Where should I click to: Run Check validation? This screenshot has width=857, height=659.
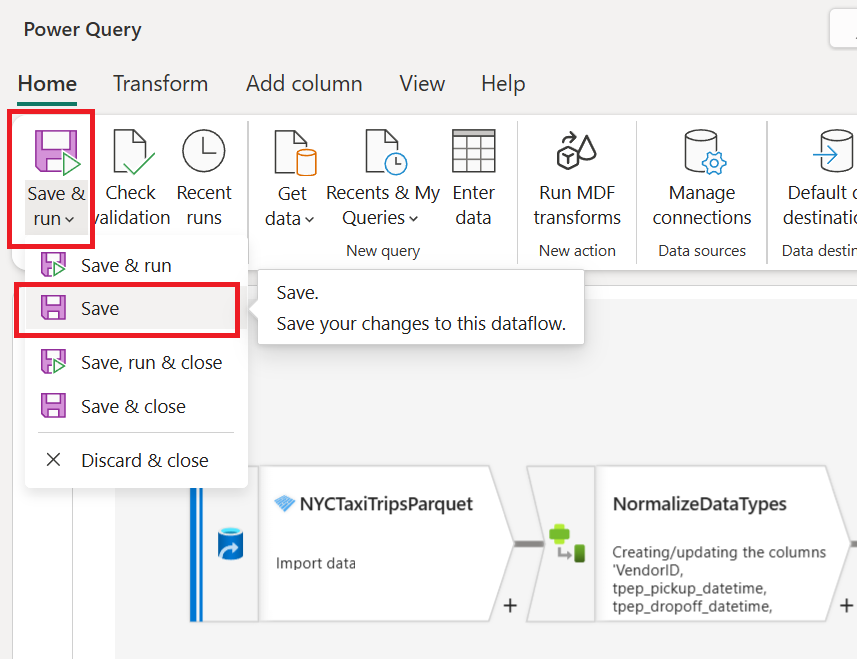[x=131, y=178]
